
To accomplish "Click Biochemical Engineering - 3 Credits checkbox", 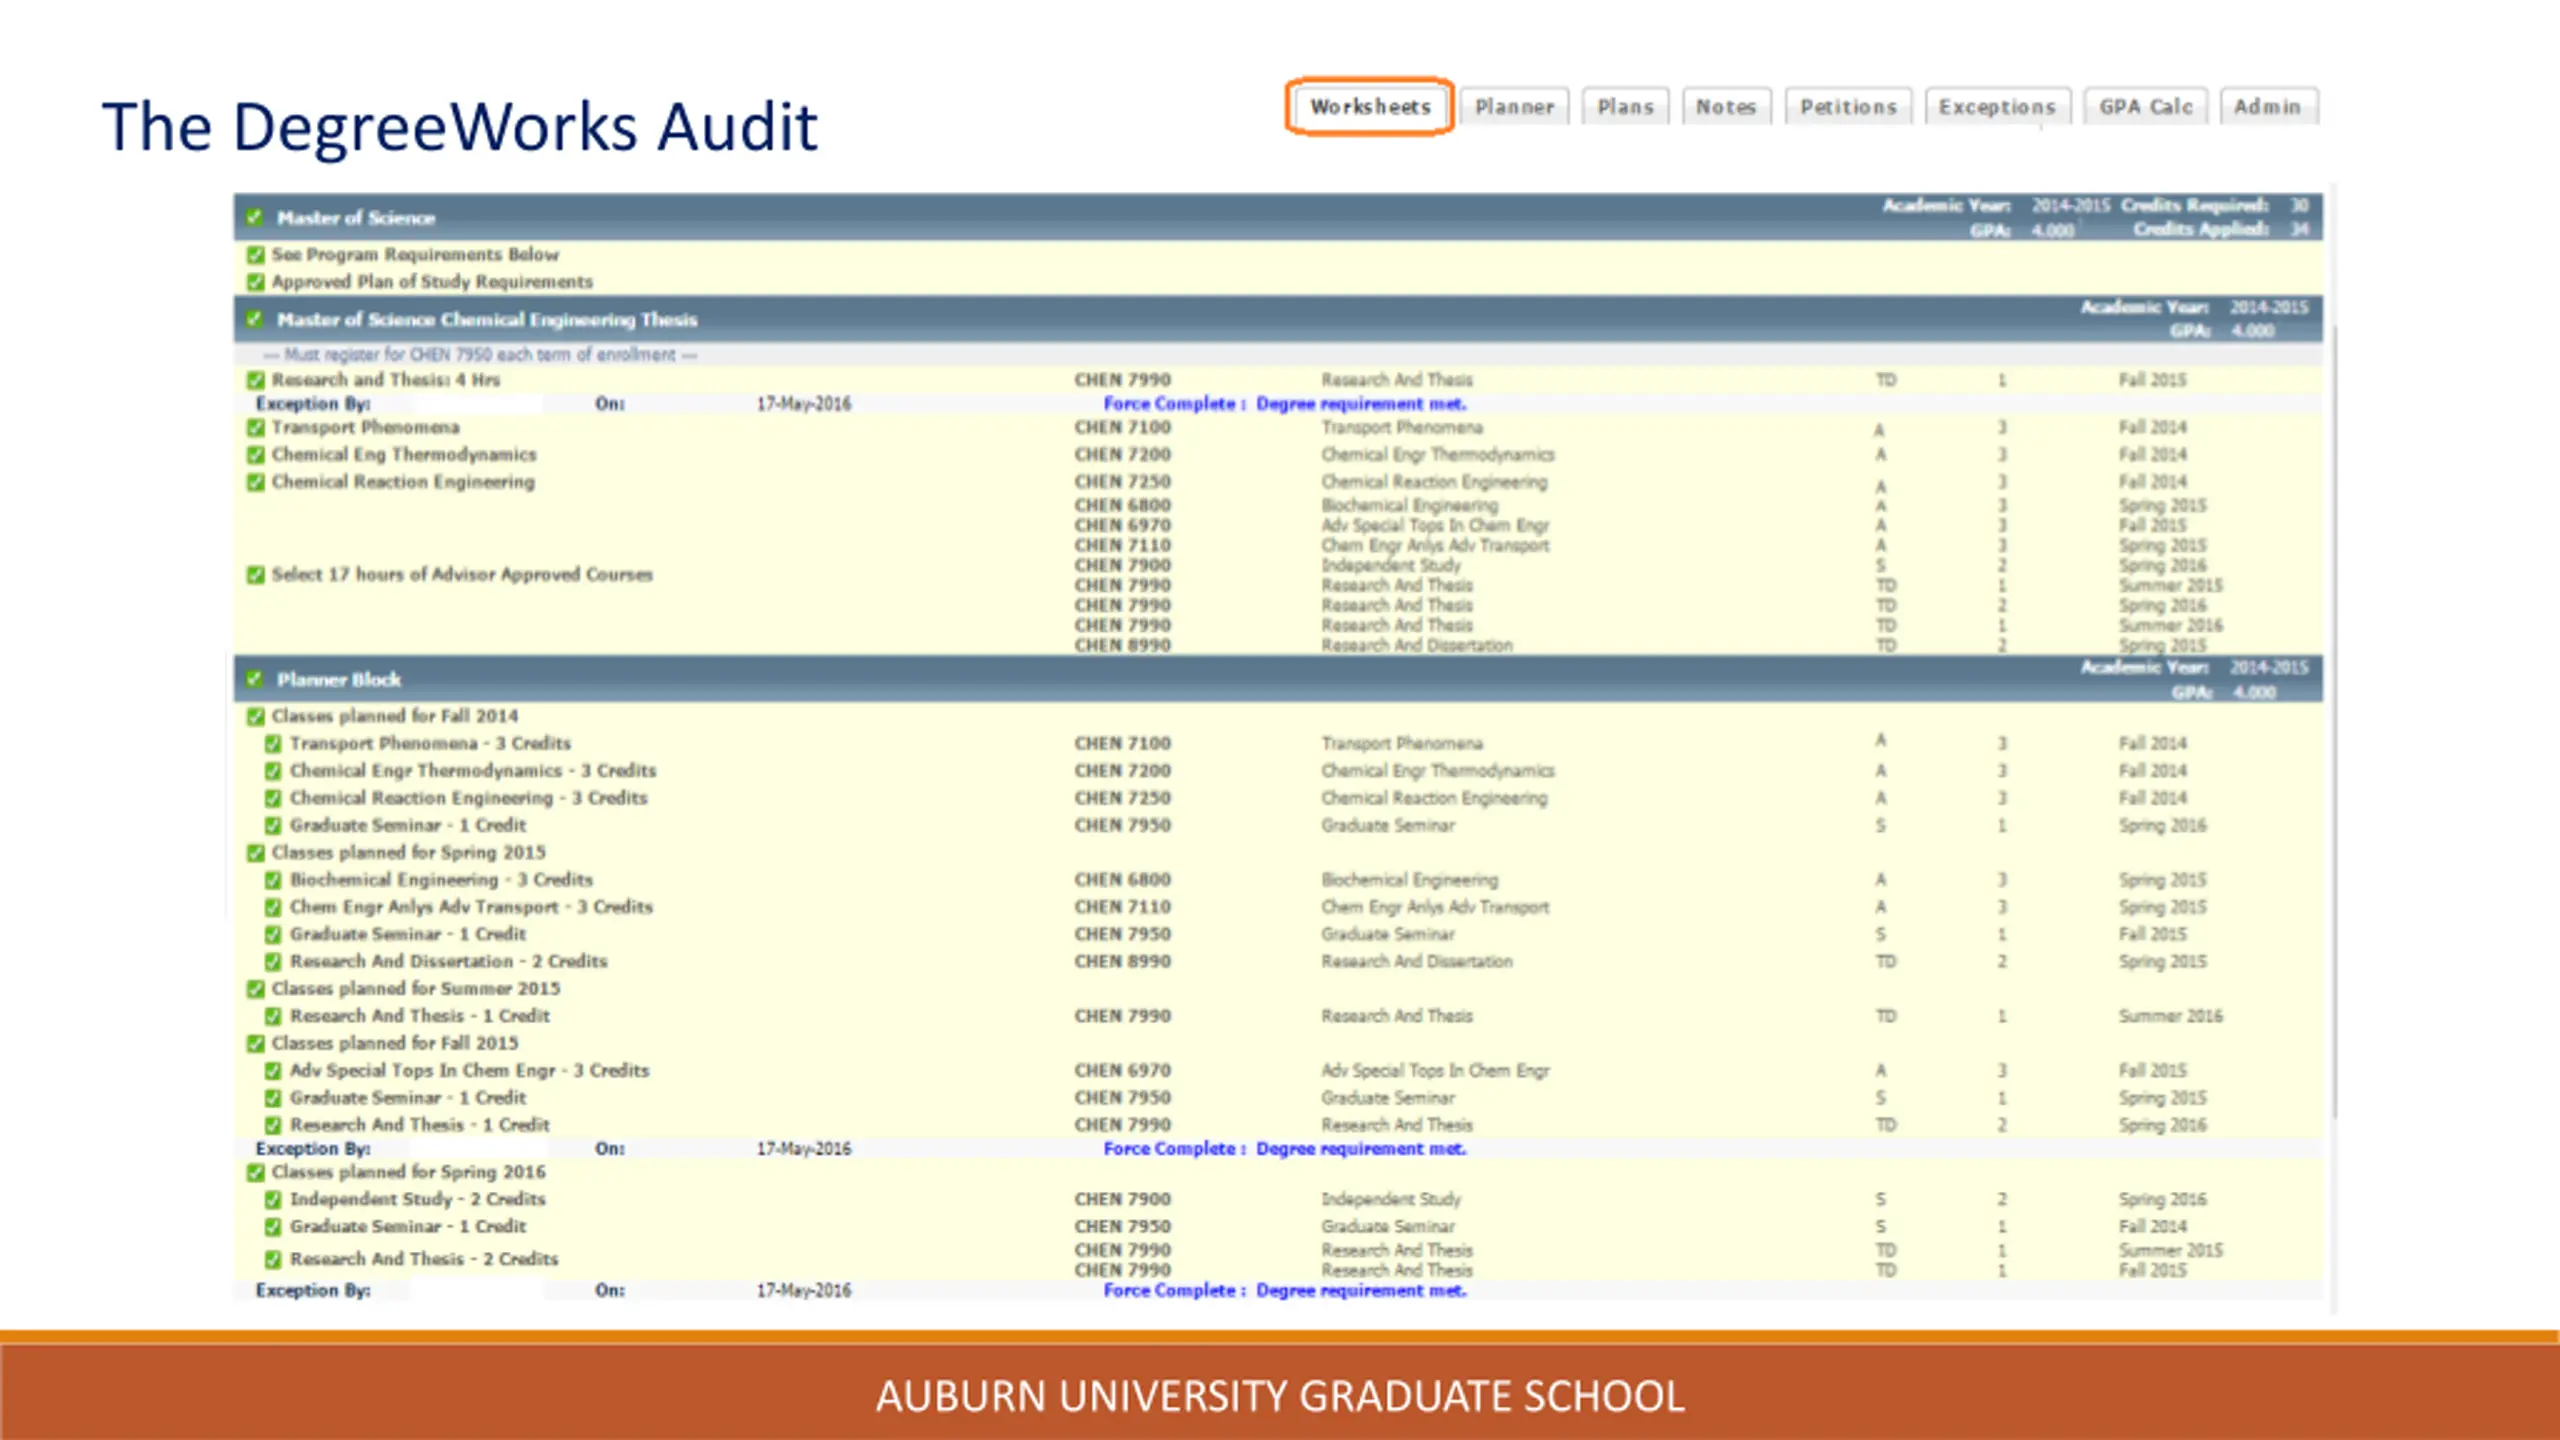I will coord(273,880).
